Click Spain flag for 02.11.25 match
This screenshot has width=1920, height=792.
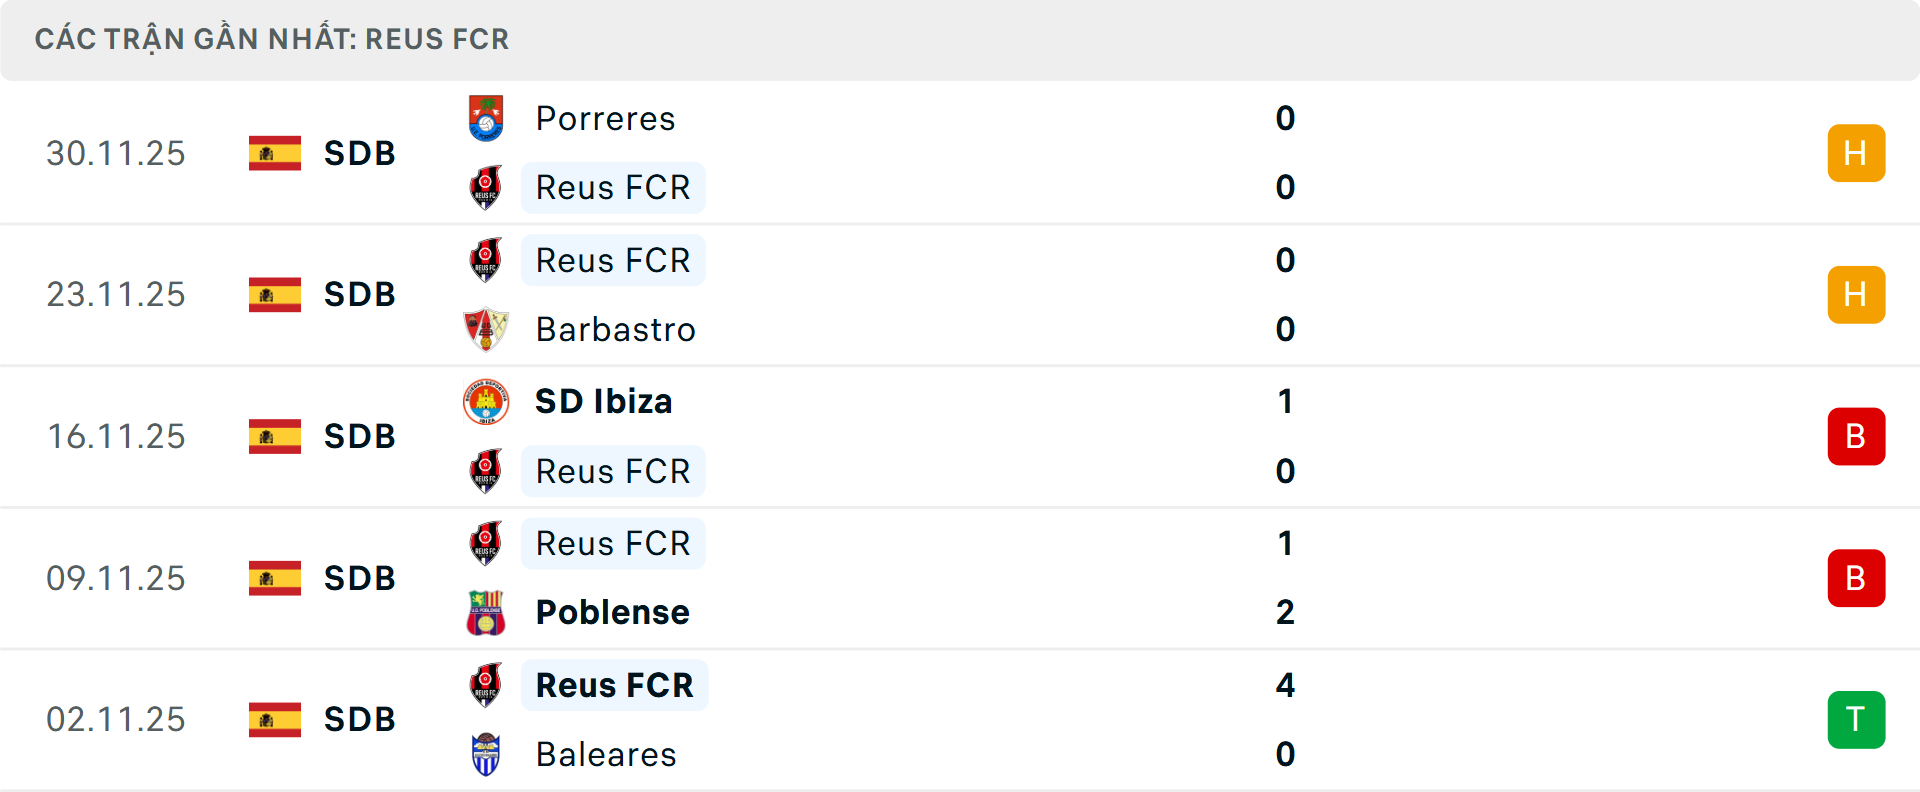point(275,719)
